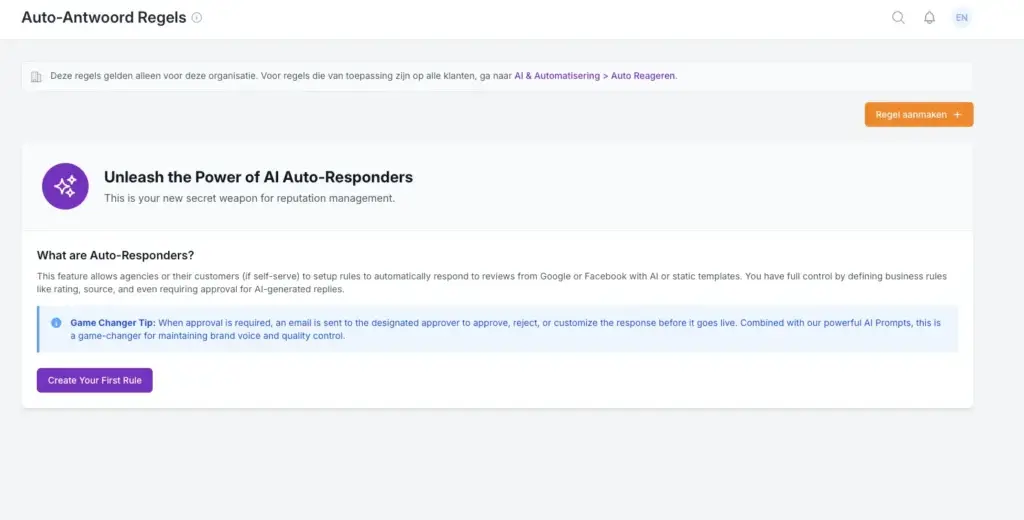Click the blue info icon in the tip box
The image size is (1024, 520).
coord(56,323)
